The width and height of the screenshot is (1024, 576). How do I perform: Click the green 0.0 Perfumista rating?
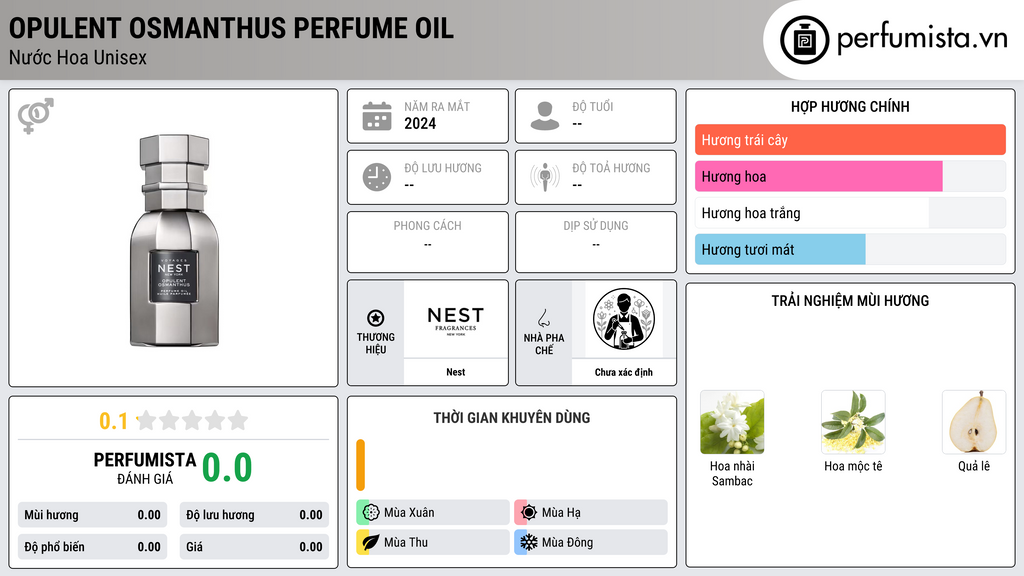point(227,468)
